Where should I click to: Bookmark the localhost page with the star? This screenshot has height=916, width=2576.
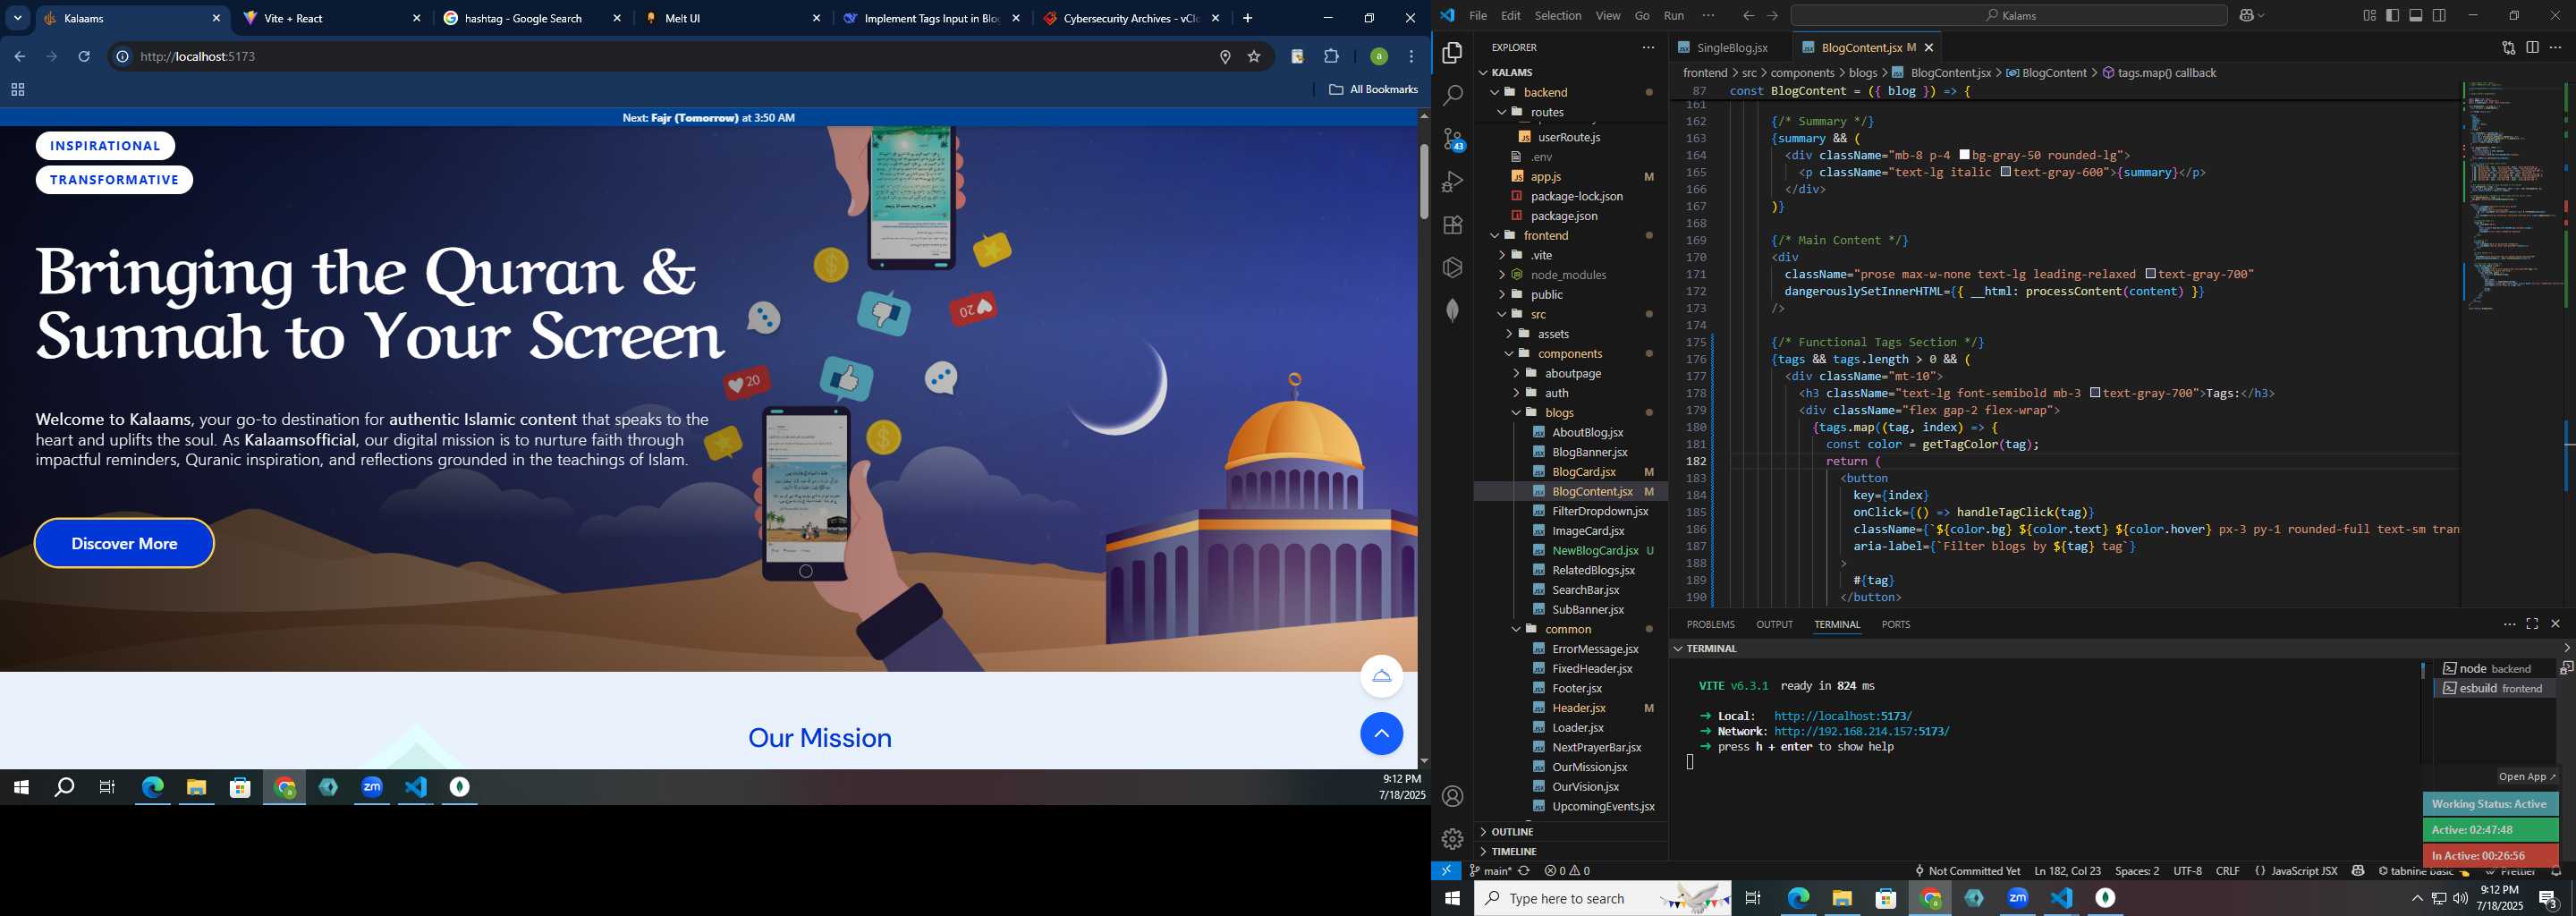[1253, 57]
